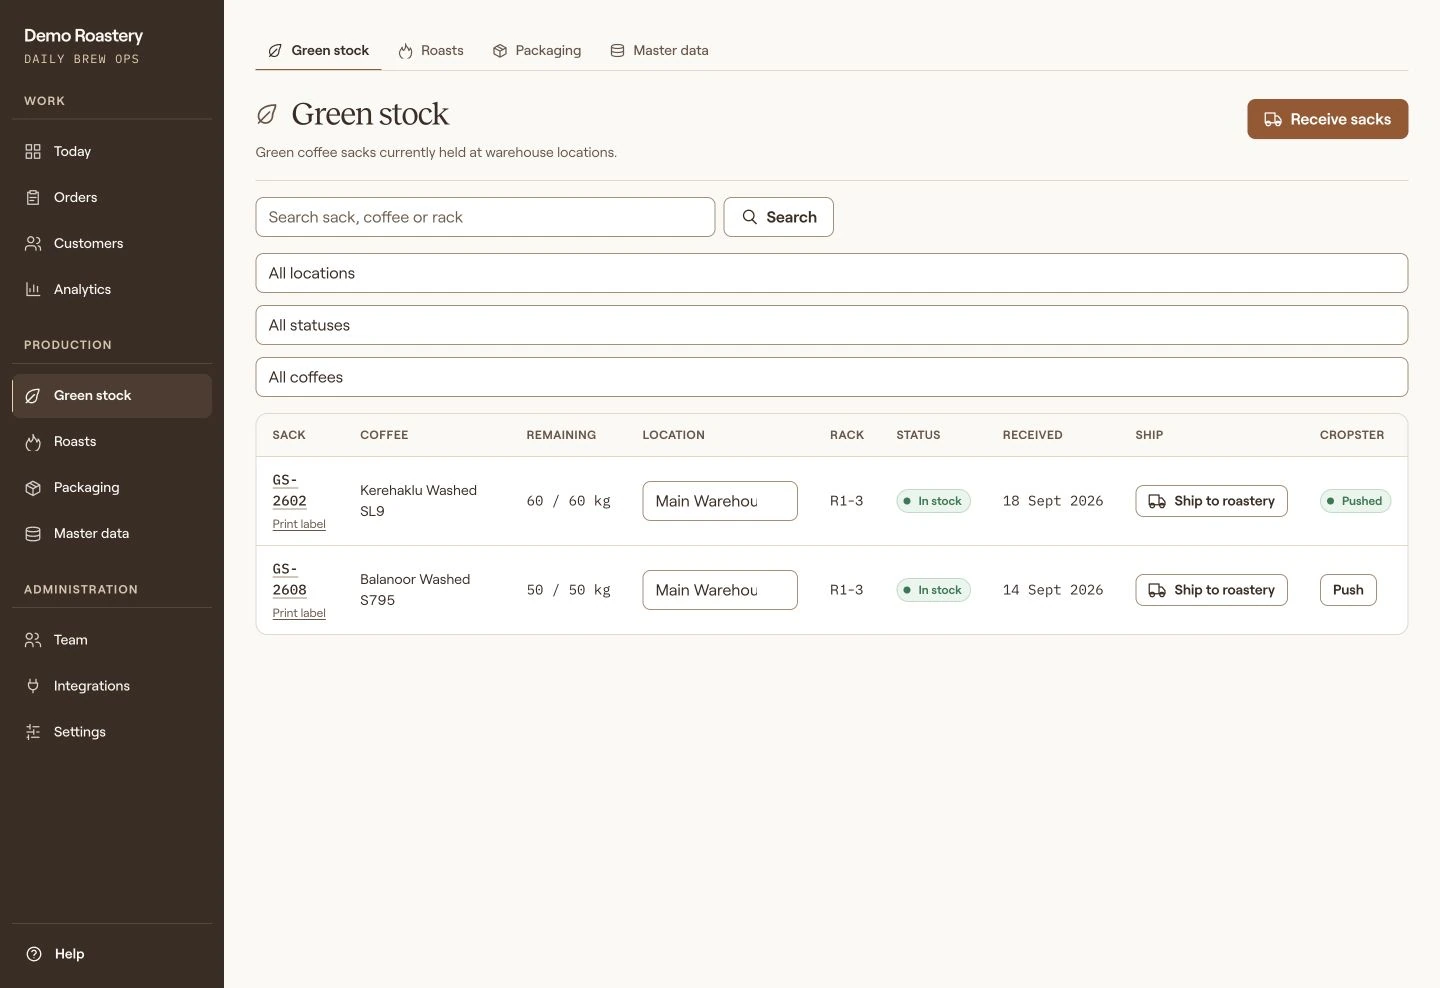Open Roasts from the sidebar
This screenshot has height=988, width=1440.
tap(112, 442)
